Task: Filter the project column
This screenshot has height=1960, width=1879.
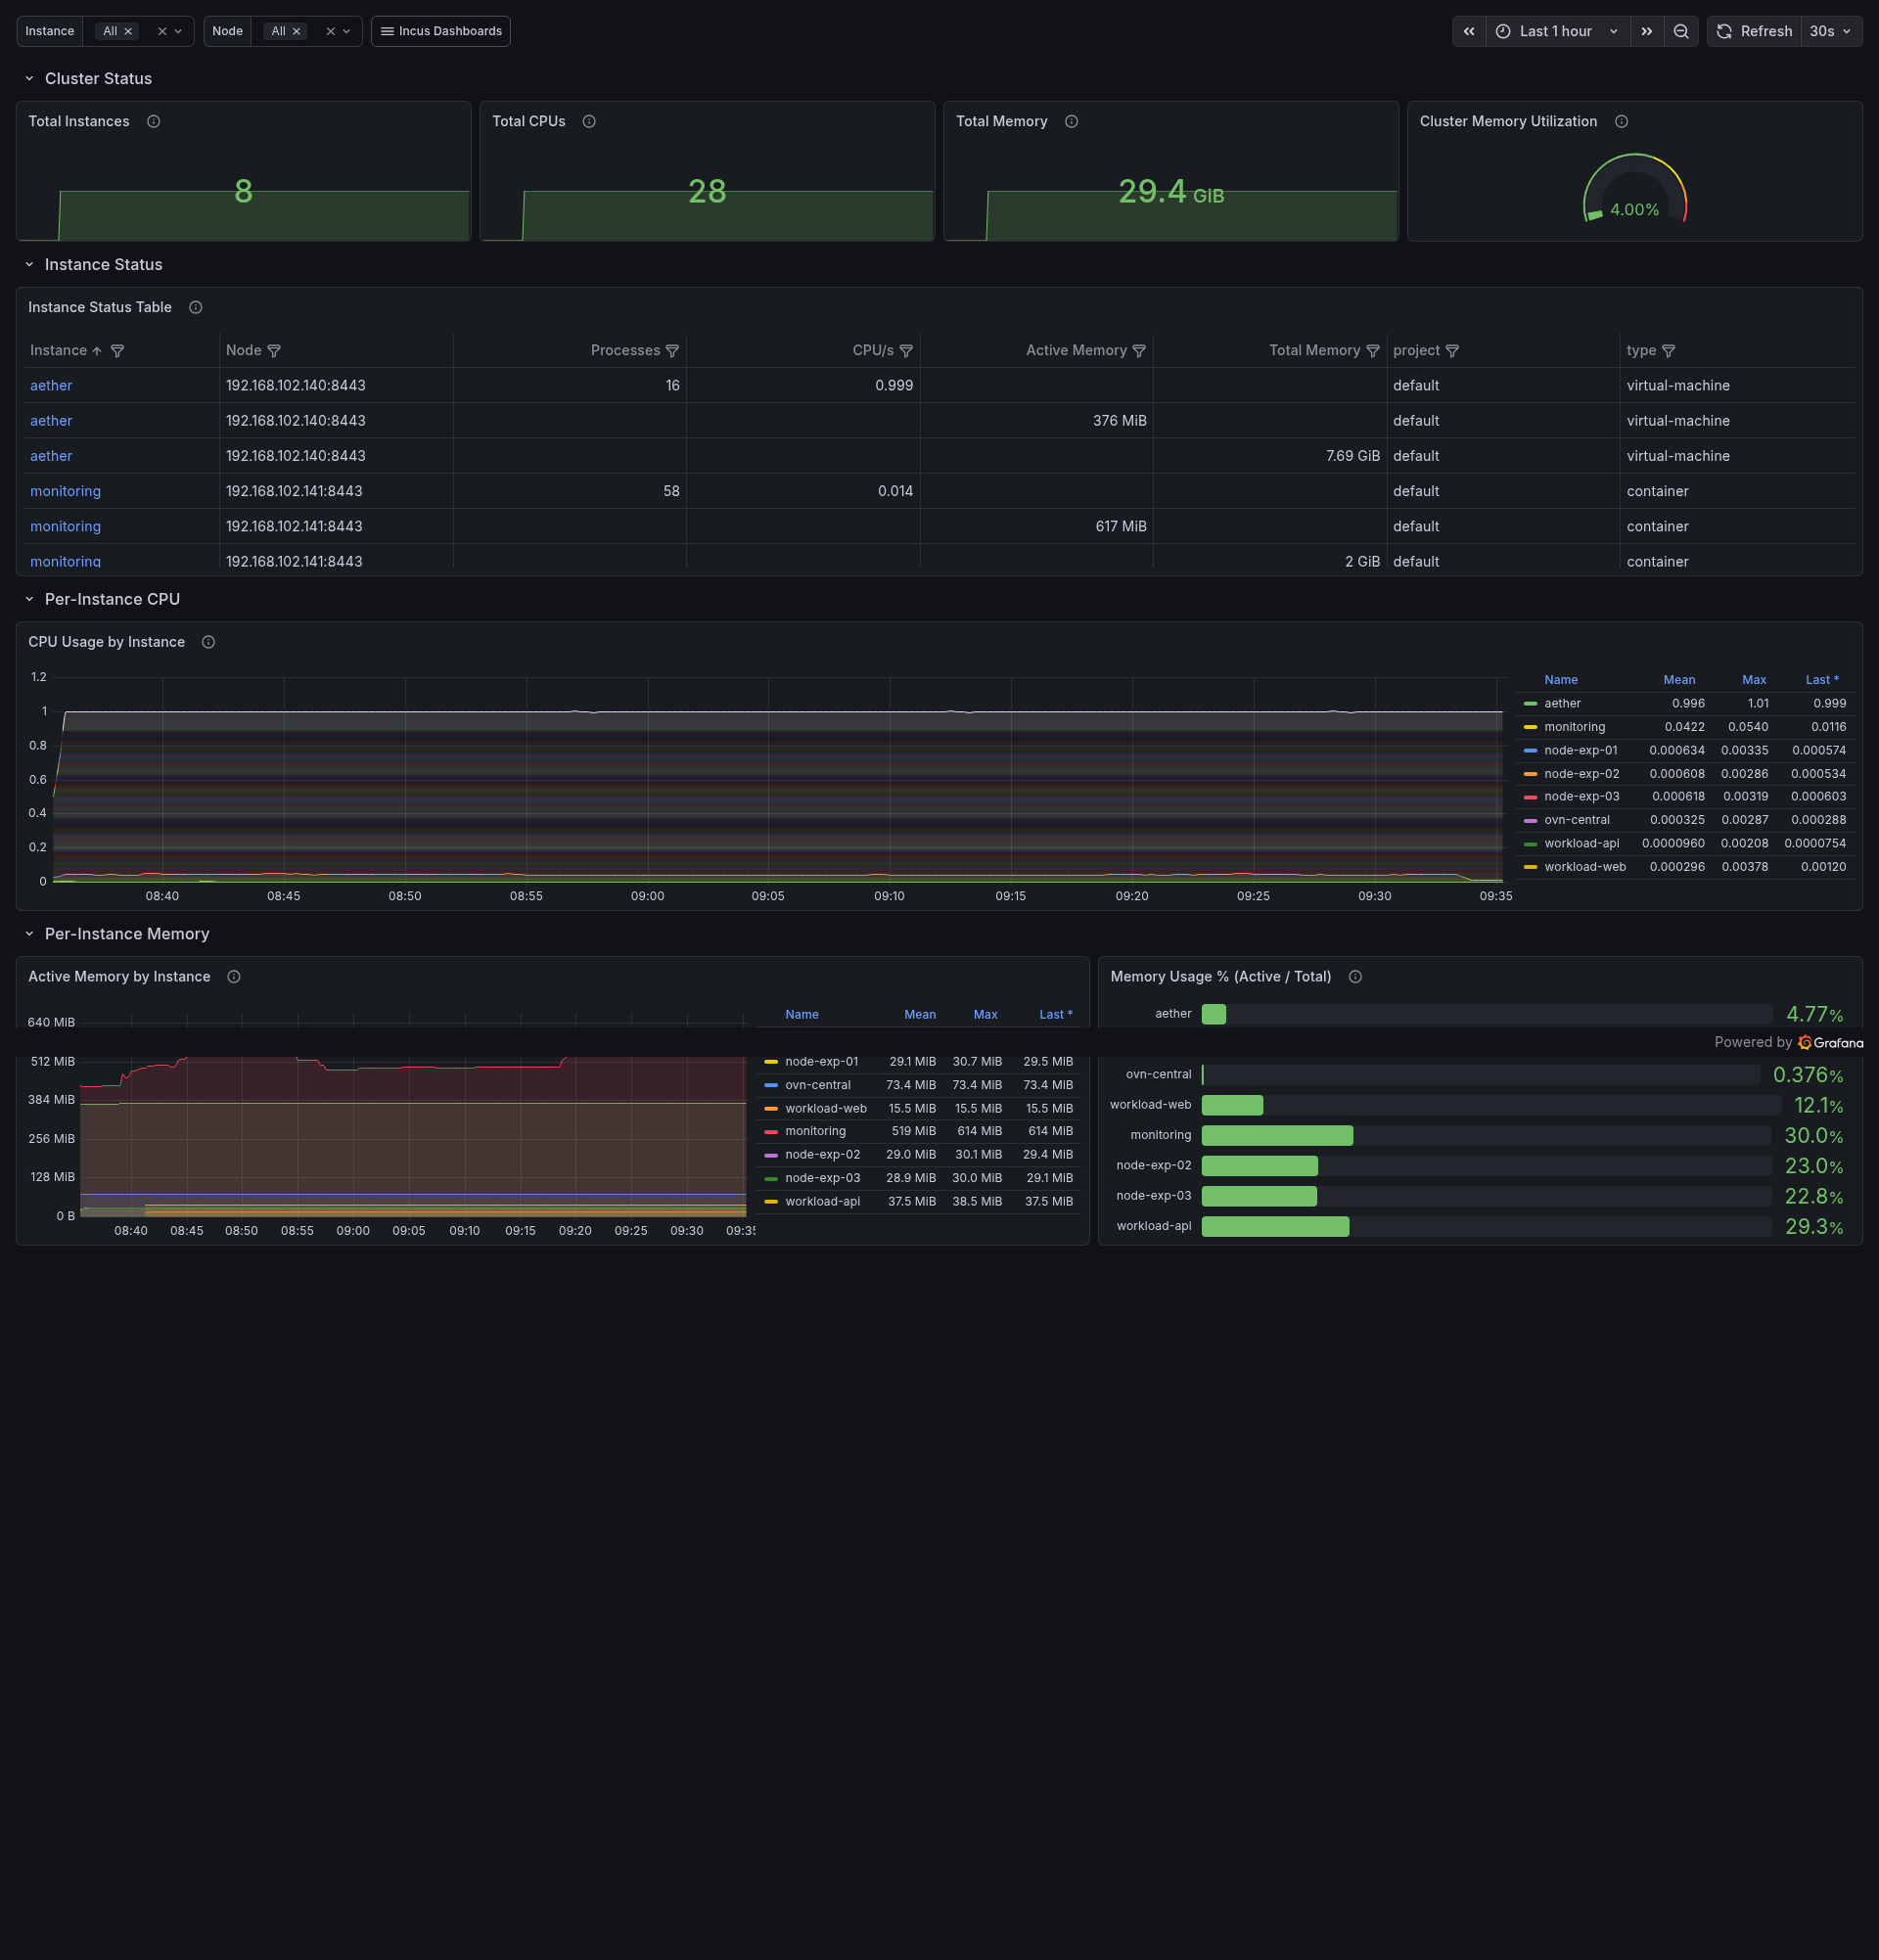Action: 1452,351
